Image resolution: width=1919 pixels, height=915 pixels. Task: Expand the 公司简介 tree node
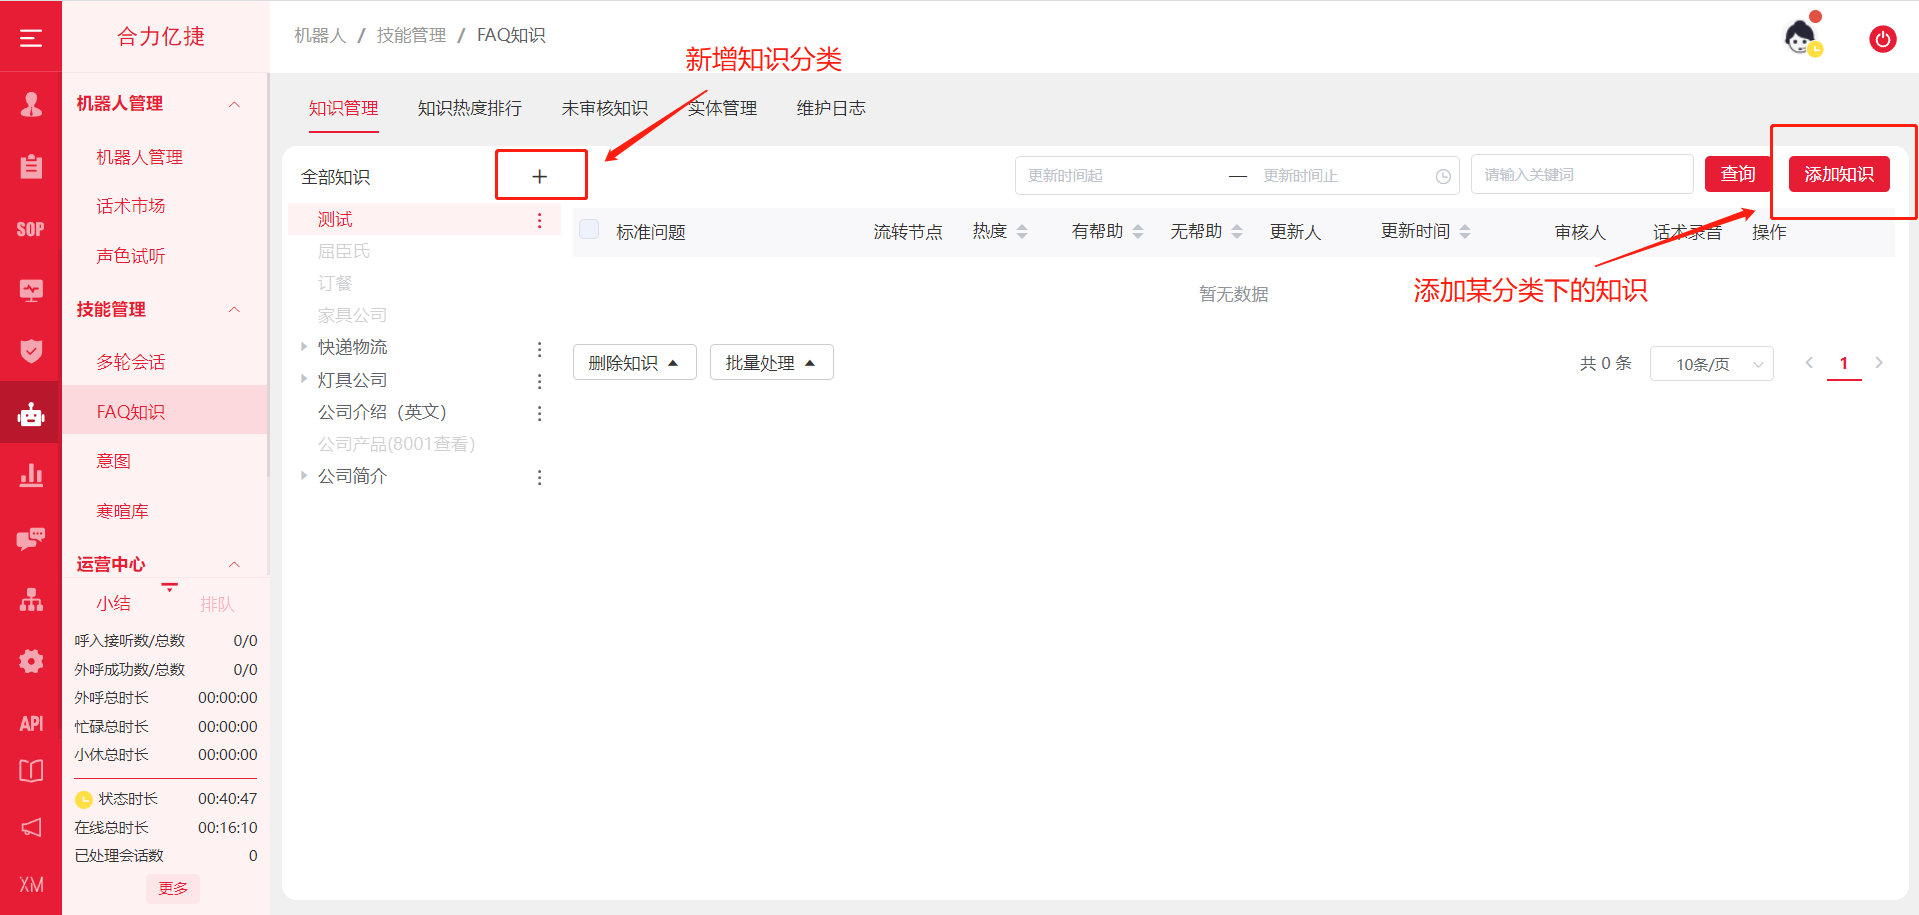[x=304, y=476]
